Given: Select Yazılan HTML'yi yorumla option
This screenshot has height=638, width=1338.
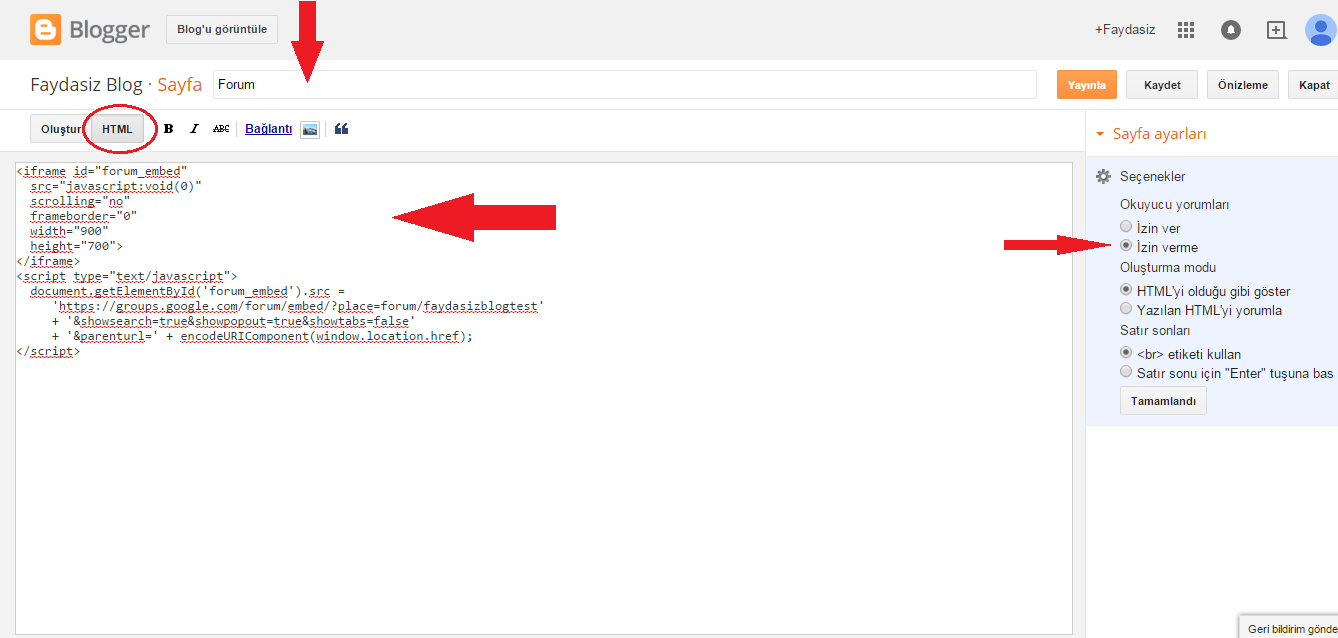Looking at the screenshot, I should click(x=1127, y=309).
